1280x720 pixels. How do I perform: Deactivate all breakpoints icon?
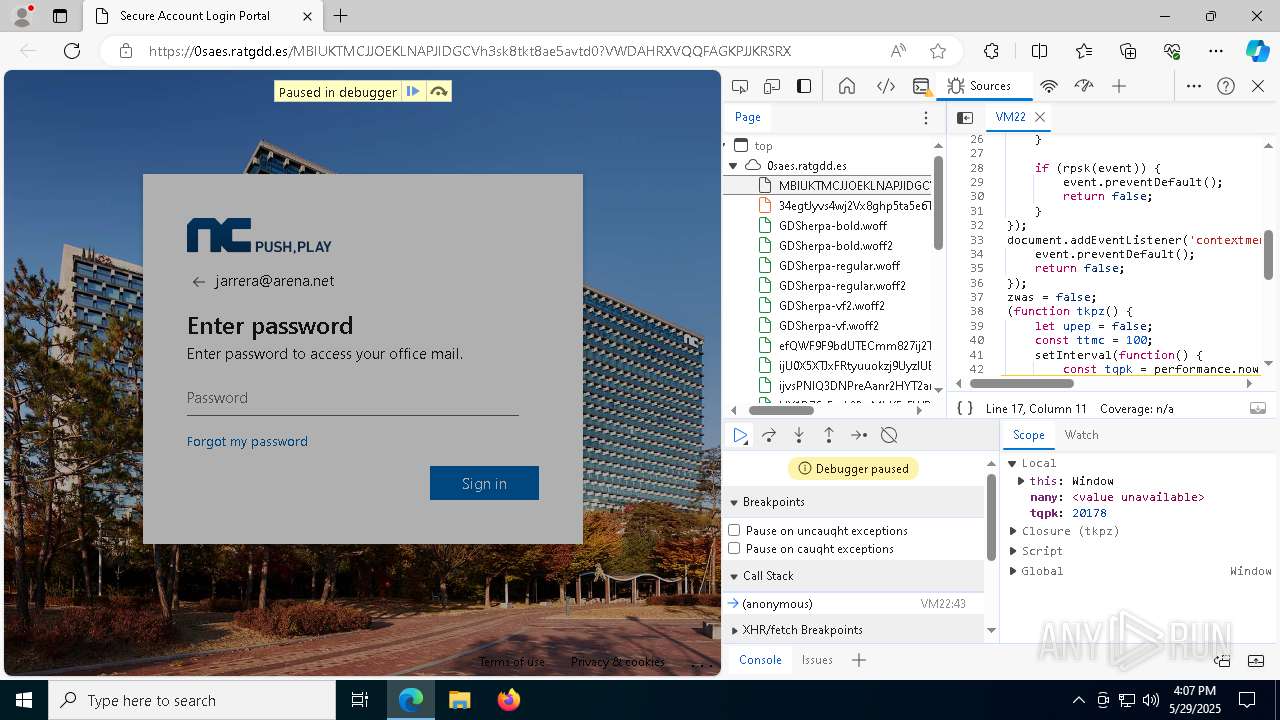pyautogui.click(x=889, y=435)
